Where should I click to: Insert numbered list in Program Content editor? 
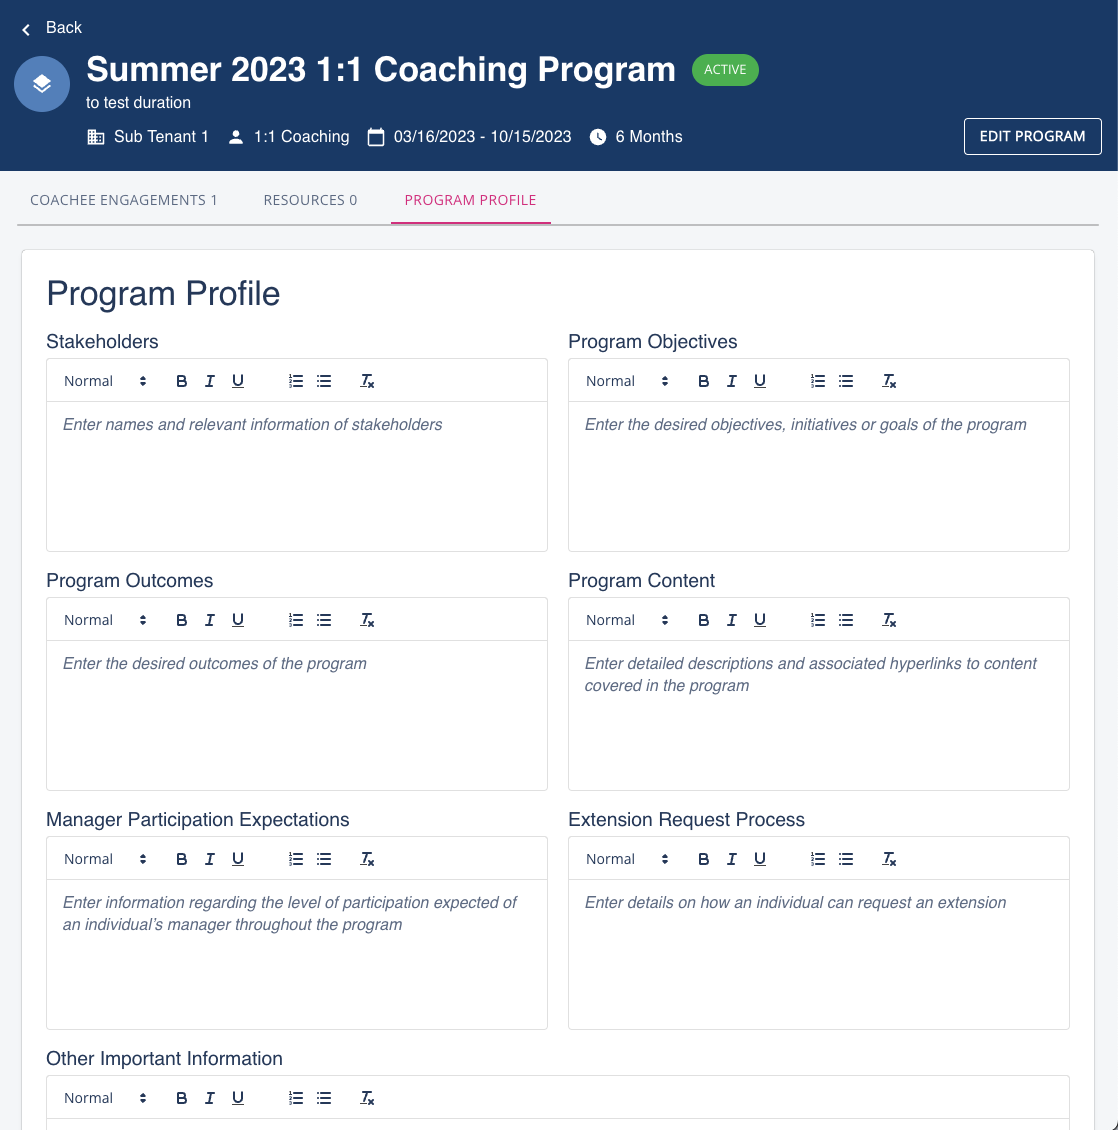[x=818, y=620]
